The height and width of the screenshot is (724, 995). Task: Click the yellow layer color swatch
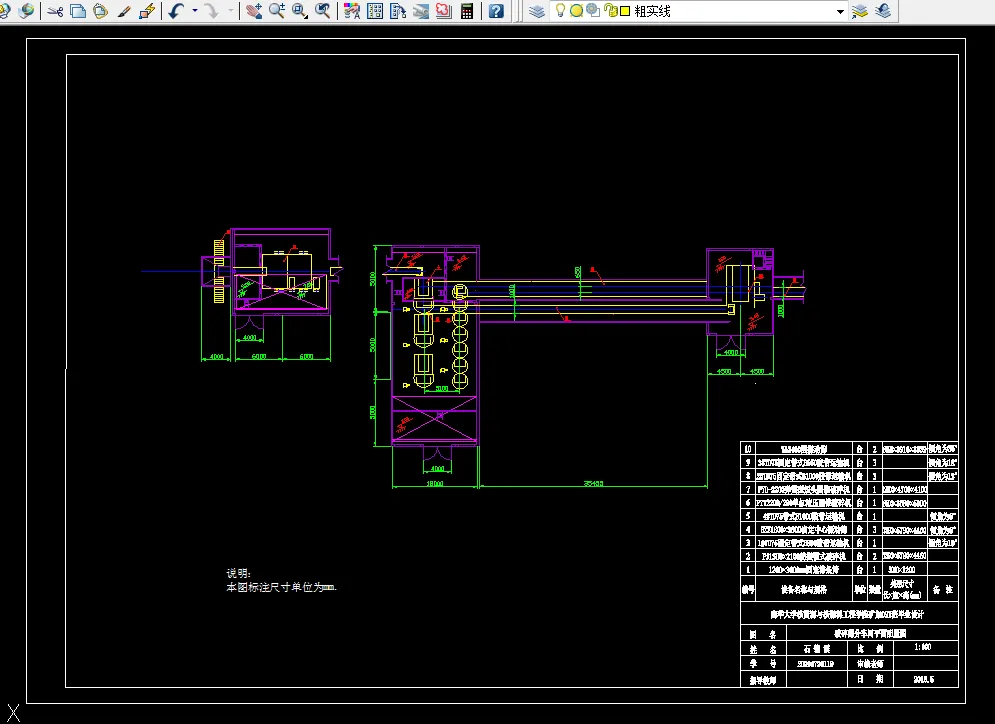[625, 11]
